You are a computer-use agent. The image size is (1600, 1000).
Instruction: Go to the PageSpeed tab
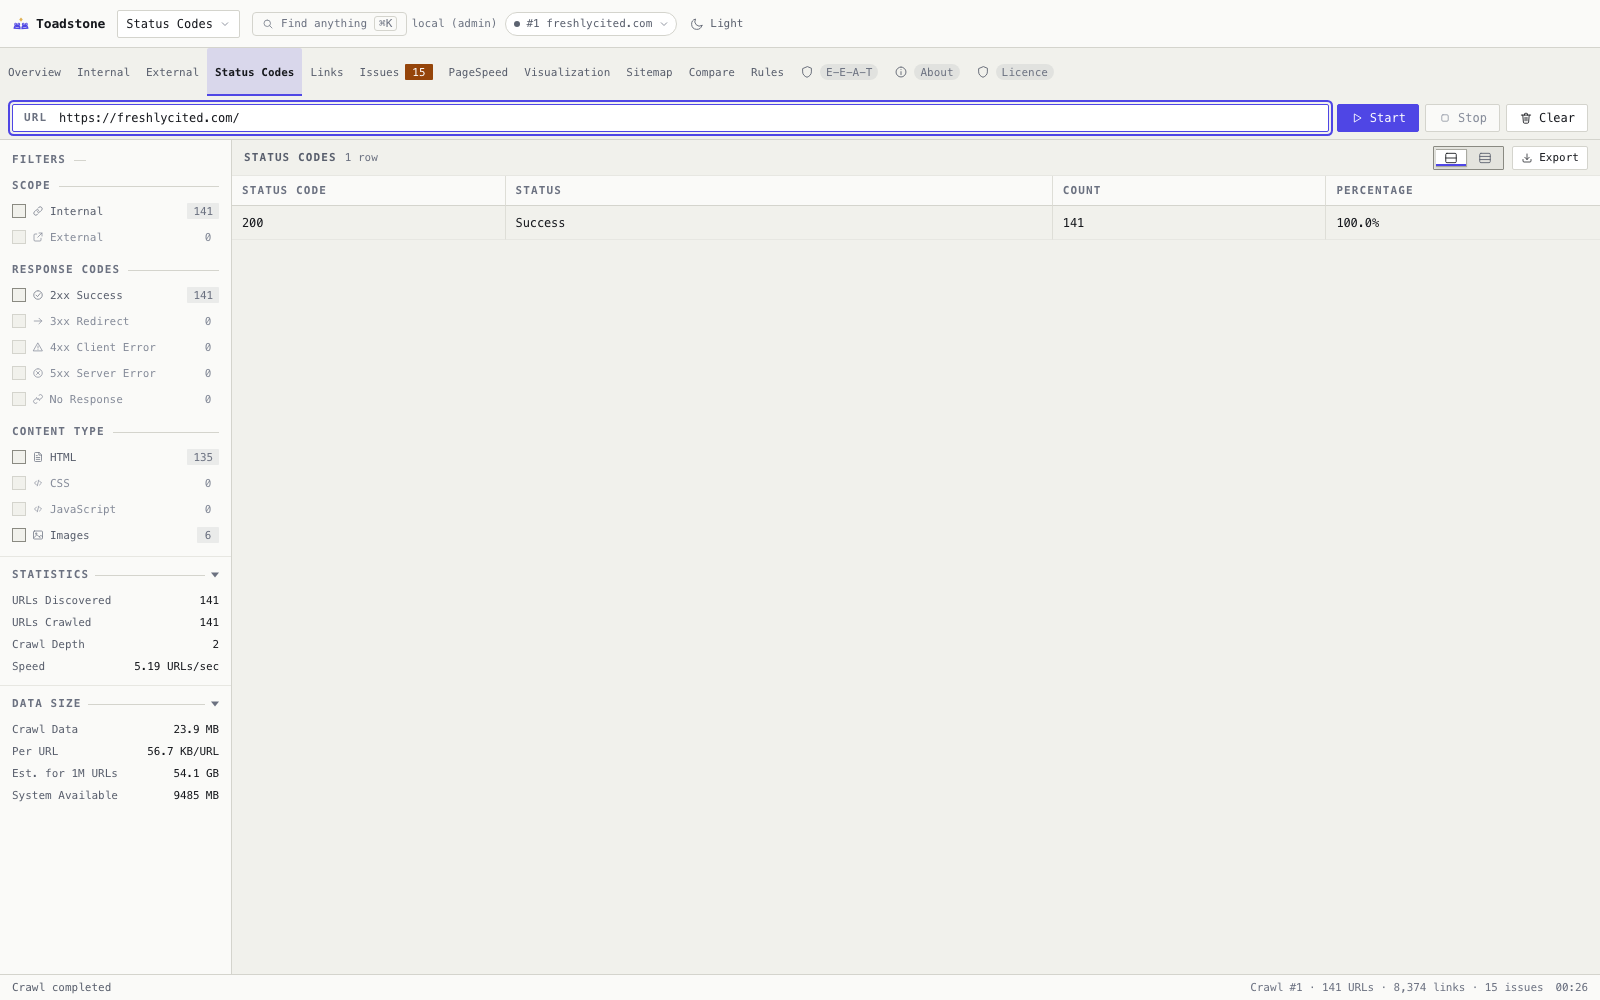point(478,72)
